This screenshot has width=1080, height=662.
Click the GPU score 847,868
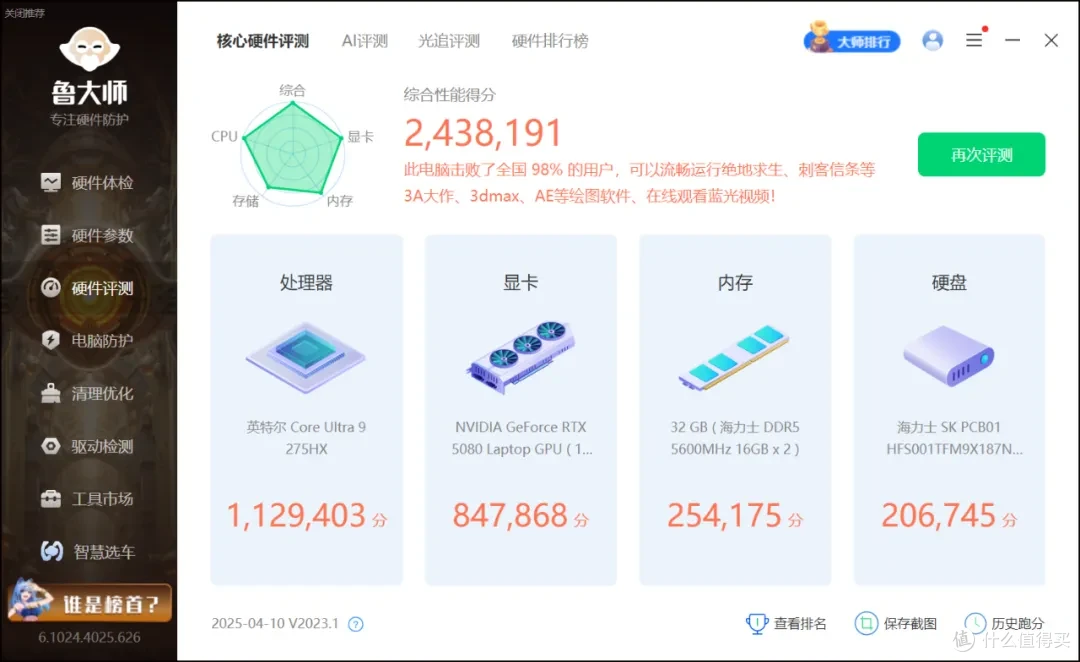[x=510, y=515]
